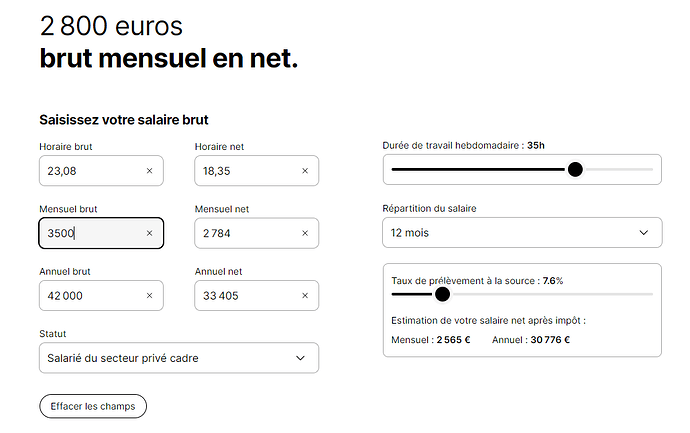This screenshot has height=433, width=690.
Task: Click the chevron arrow in the 12 mois dropdown
Action: (644, 233)
